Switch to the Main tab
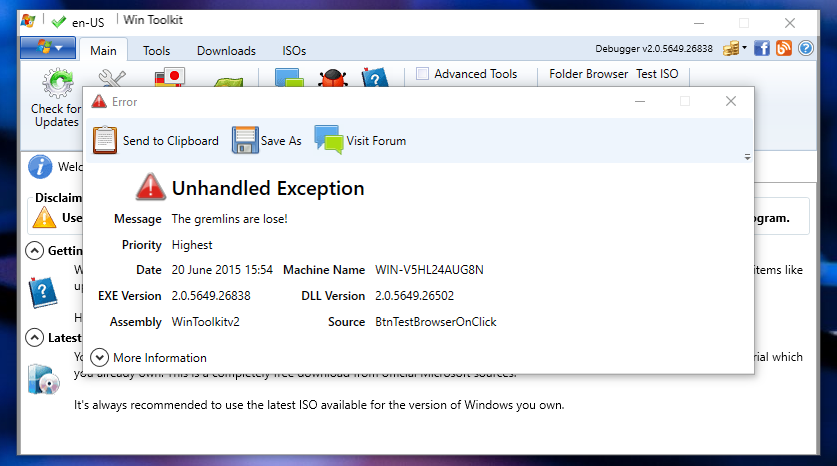The image size is (837, 466). tap(103, 51)
